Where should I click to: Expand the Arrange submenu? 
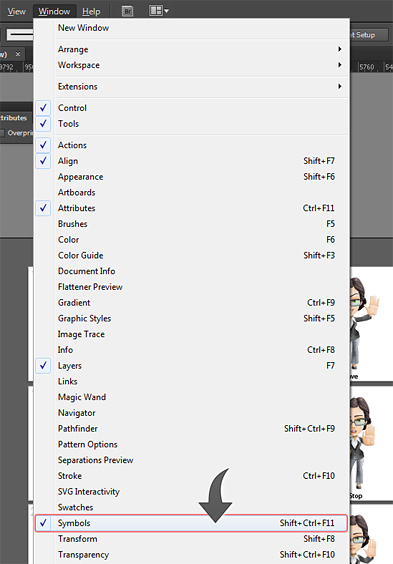[192, 49]
